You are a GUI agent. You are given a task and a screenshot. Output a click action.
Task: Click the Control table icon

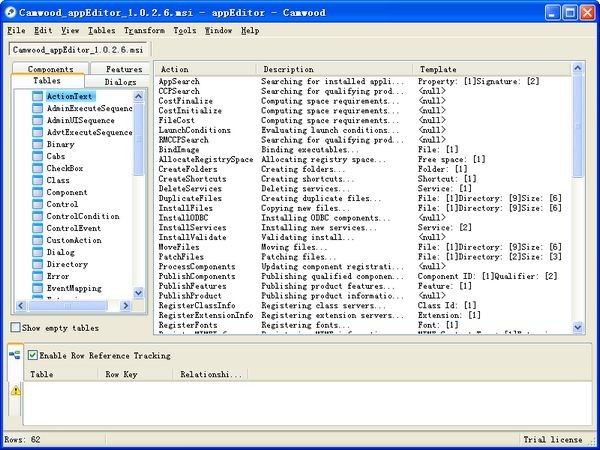[37, 204]
